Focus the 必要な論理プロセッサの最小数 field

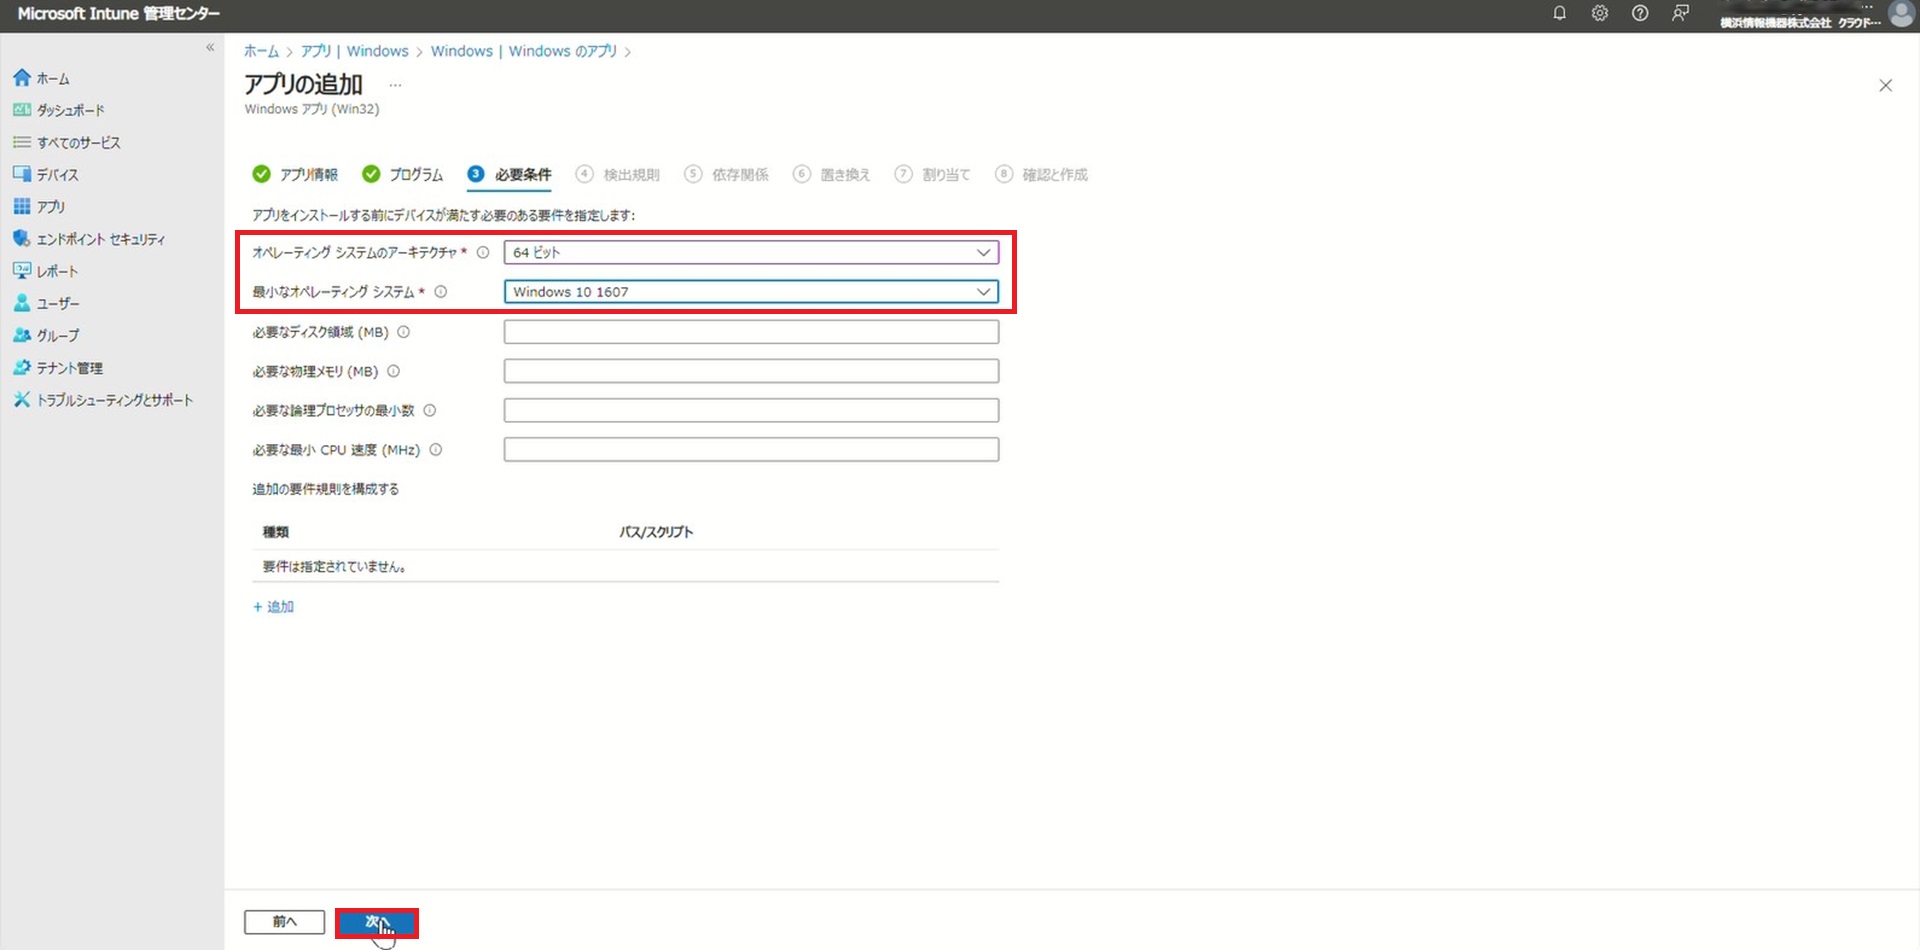point(751,410)
